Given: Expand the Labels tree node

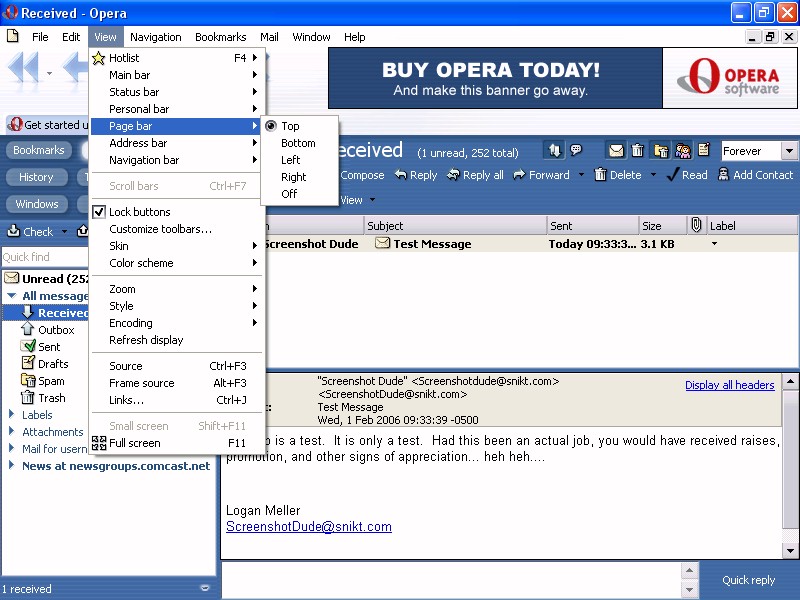Looking at the screenshot, I should (x=12, y=415).
